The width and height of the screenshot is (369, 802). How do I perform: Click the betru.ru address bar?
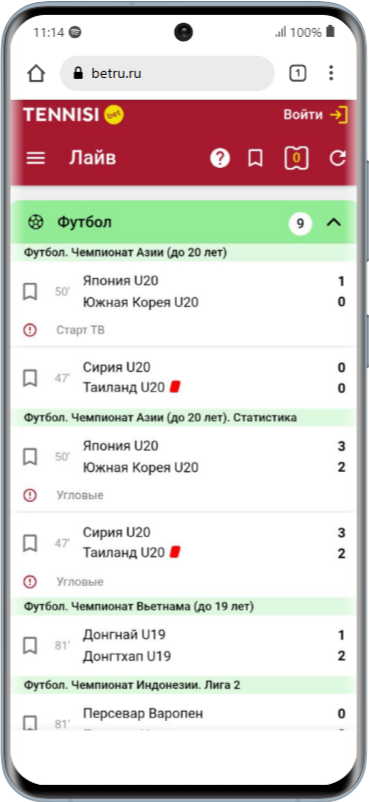[x=167, y=74]
